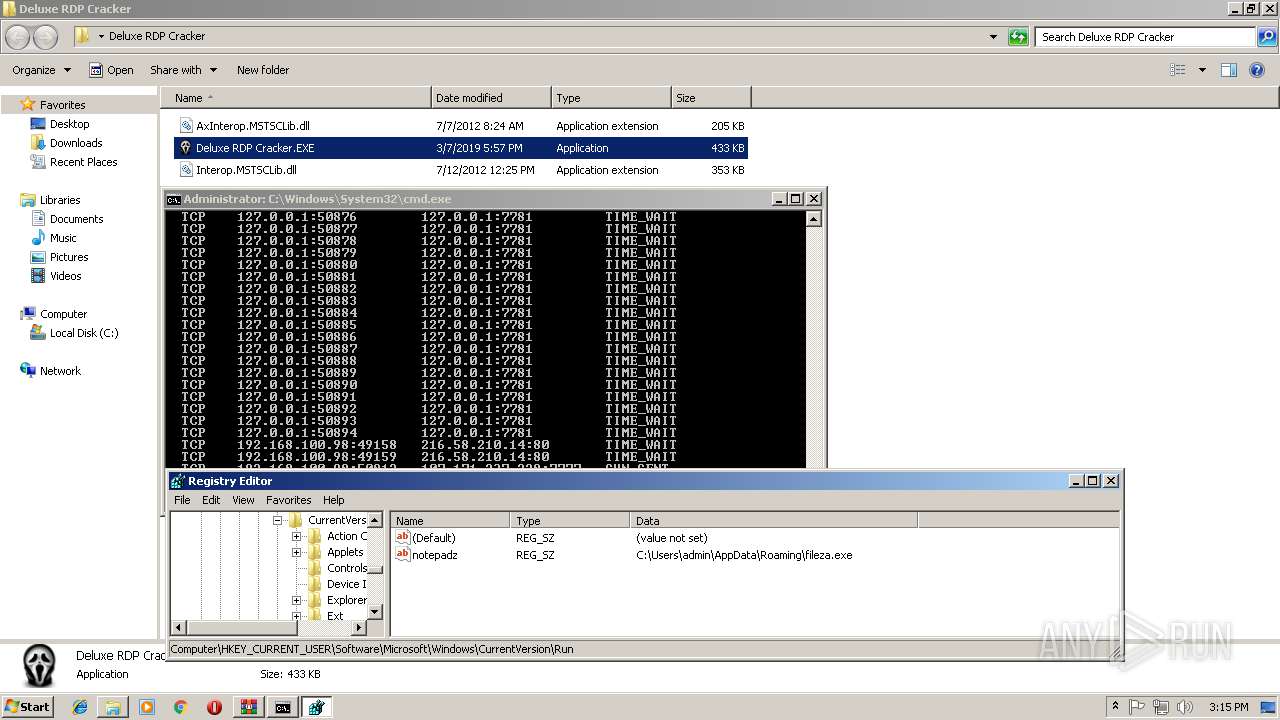
Task: Click New folder button
Action: [x=263, y=70]
